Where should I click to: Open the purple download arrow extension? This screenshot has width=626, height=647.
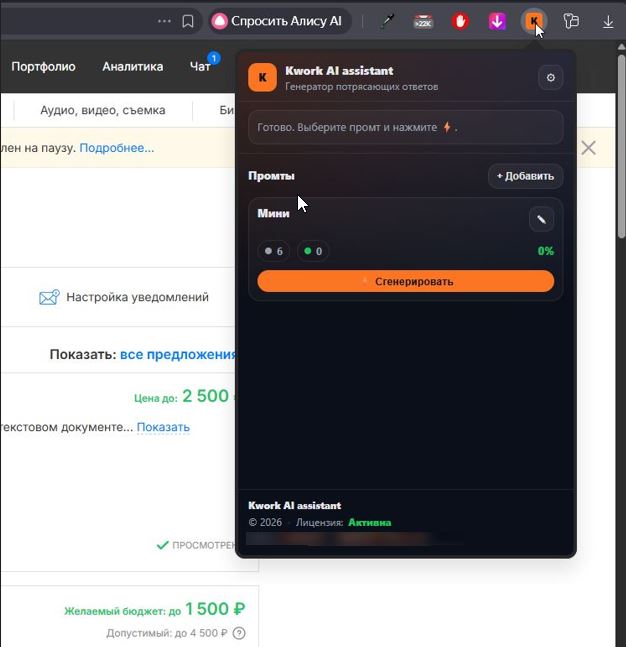pos(497,21)
